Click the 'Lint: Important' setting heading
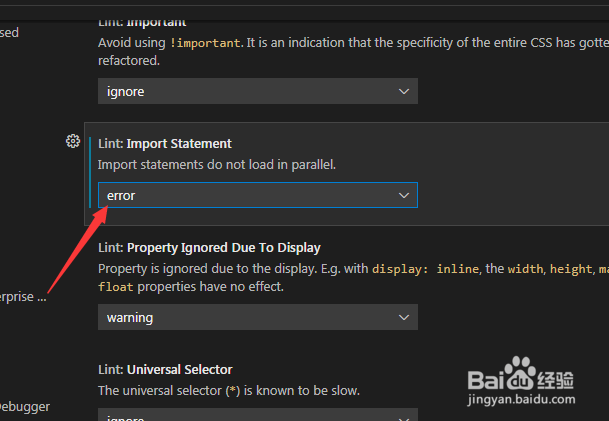 [142, 22]
